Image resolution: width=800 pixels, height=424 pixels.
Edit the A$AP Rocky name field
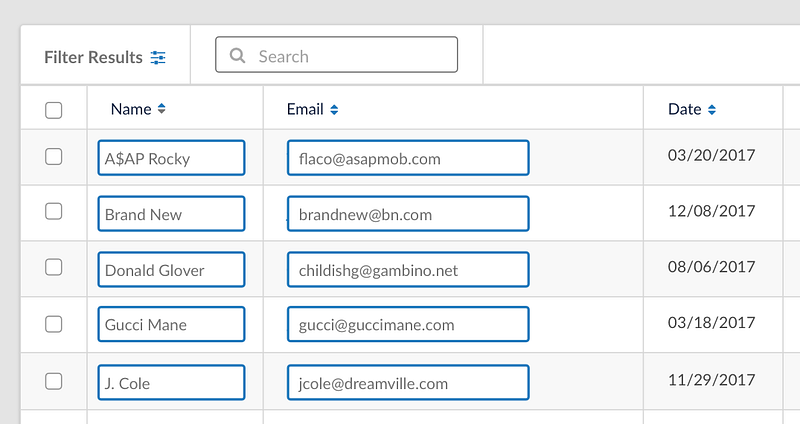tap(171, 158)
